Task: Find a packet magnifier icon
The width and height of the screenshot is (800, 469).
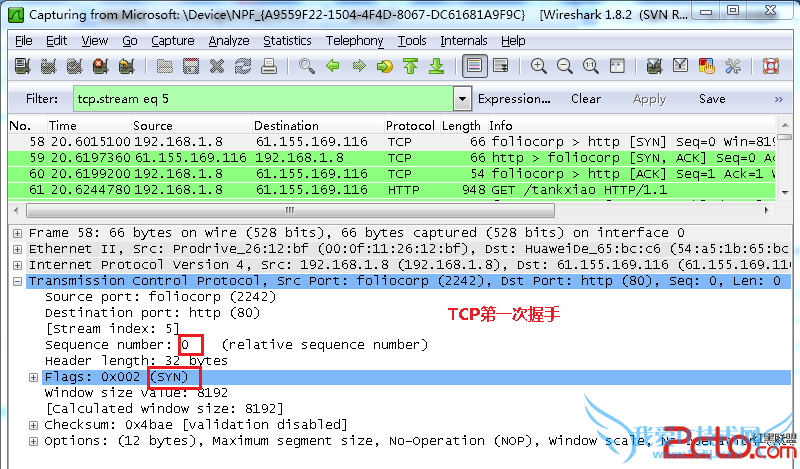Action: (307, 66)
